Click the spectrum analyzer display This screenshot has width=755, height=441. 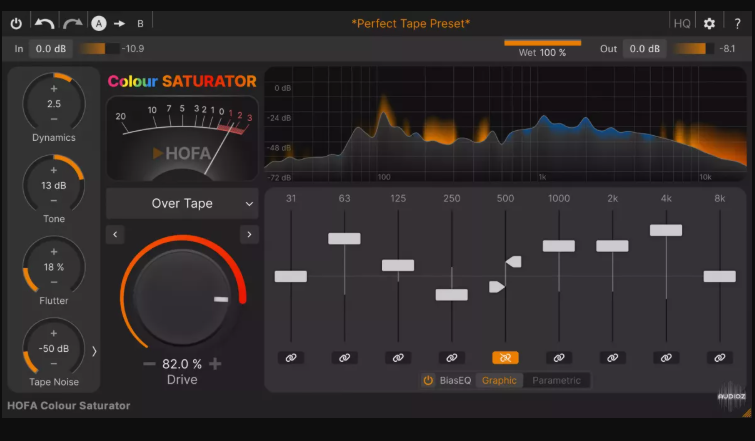tap(505, 124)
